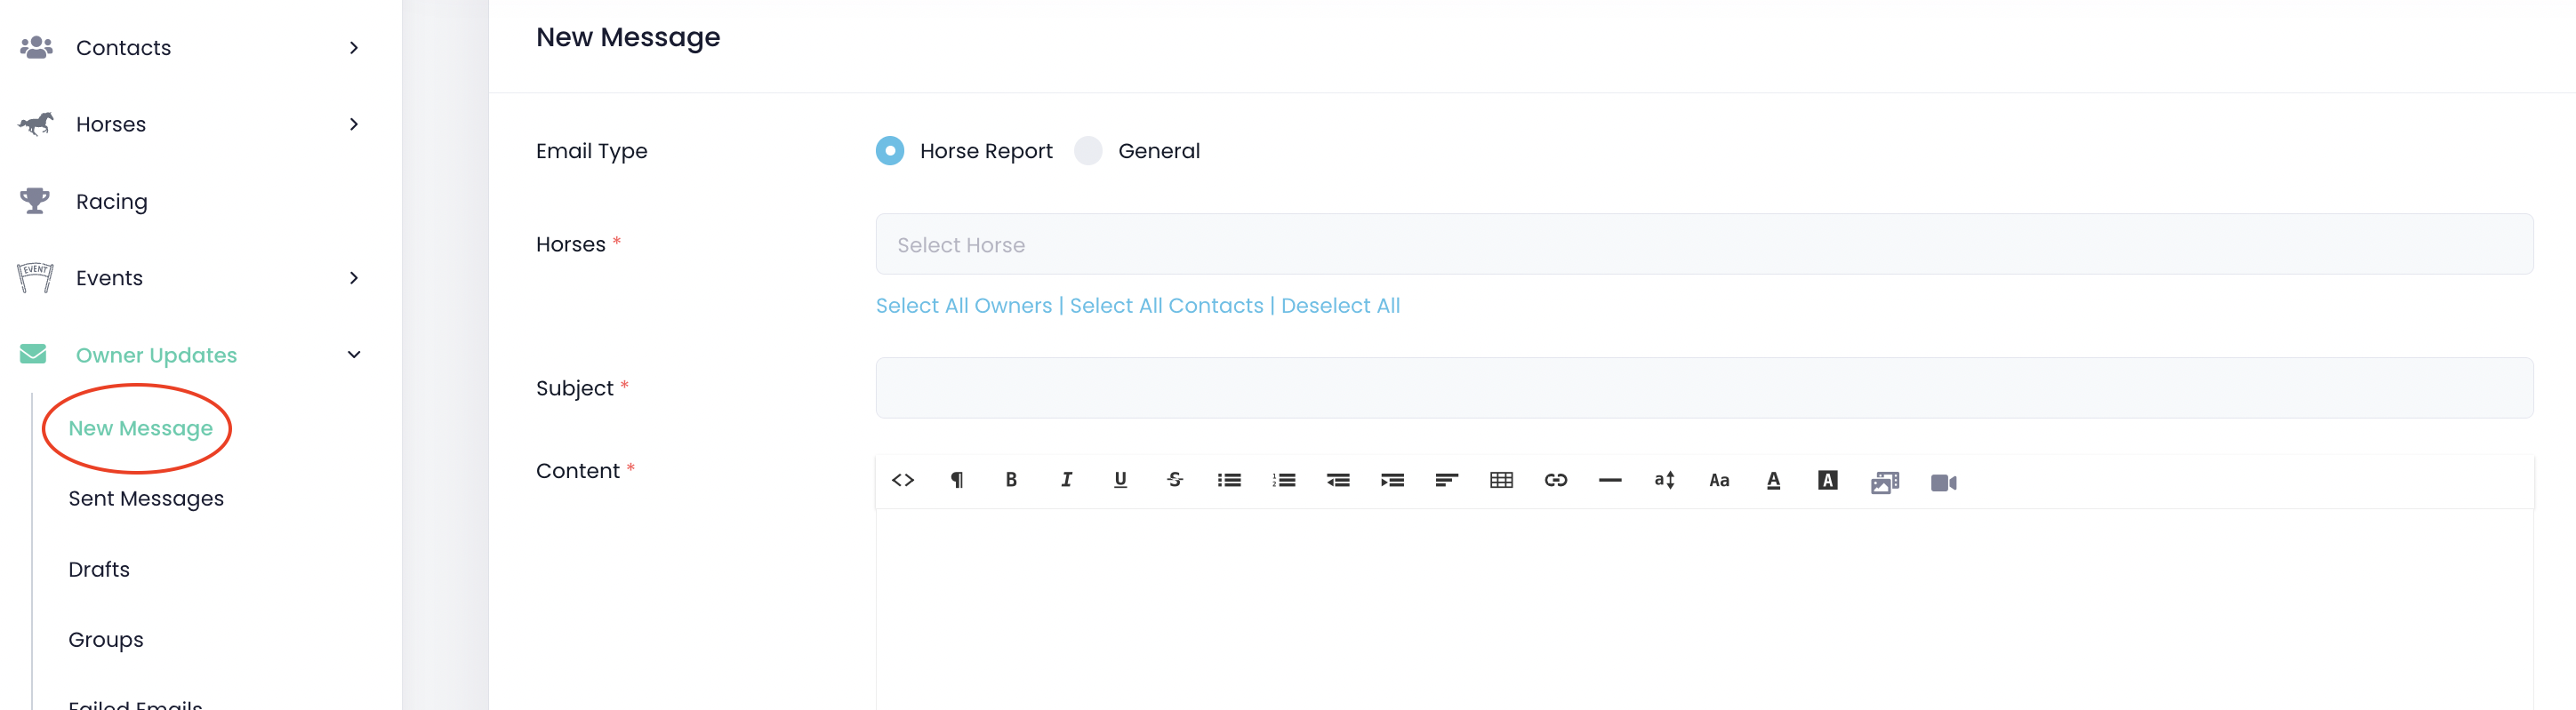Click Select All Owners link

pyautogui.click(x=963, y=306)
